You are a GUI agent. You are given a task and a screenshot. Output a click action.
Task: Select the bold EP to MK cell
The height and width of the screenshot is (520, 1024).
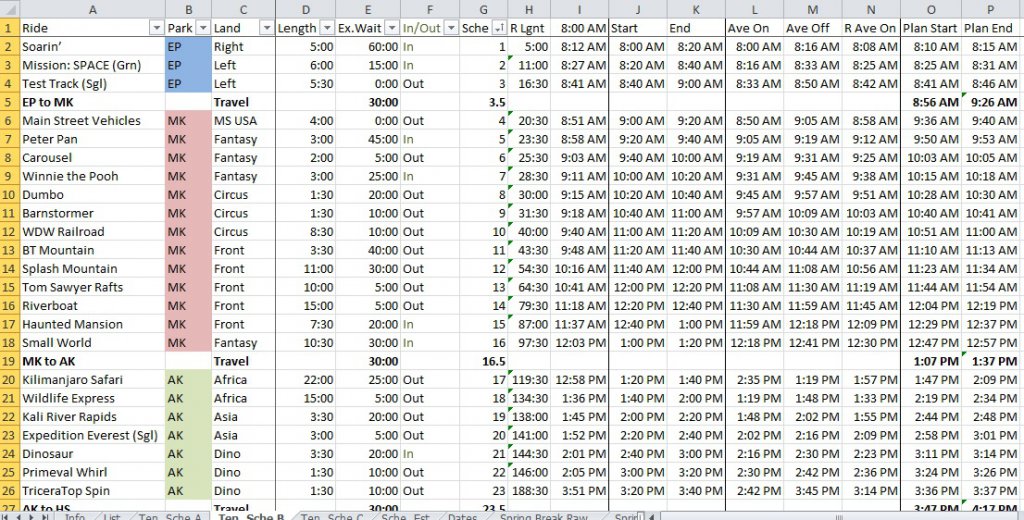tap(92, 102)
